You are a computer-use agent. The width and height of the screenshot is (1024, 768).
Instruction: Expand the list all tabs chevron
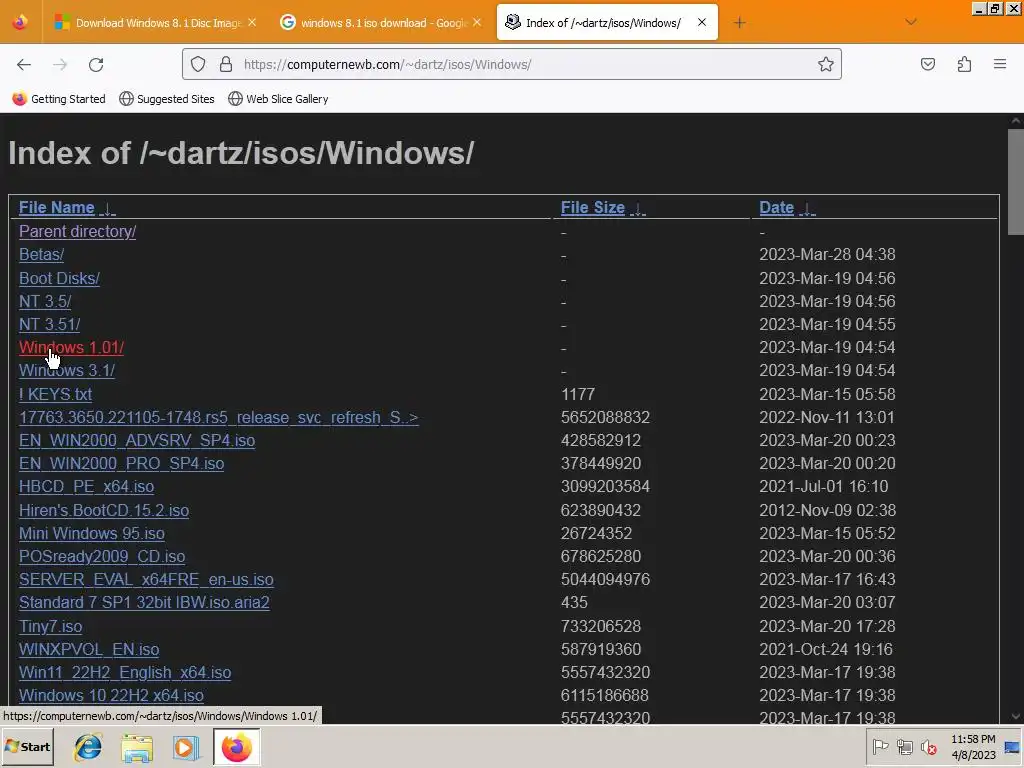[x=911, y=22]
